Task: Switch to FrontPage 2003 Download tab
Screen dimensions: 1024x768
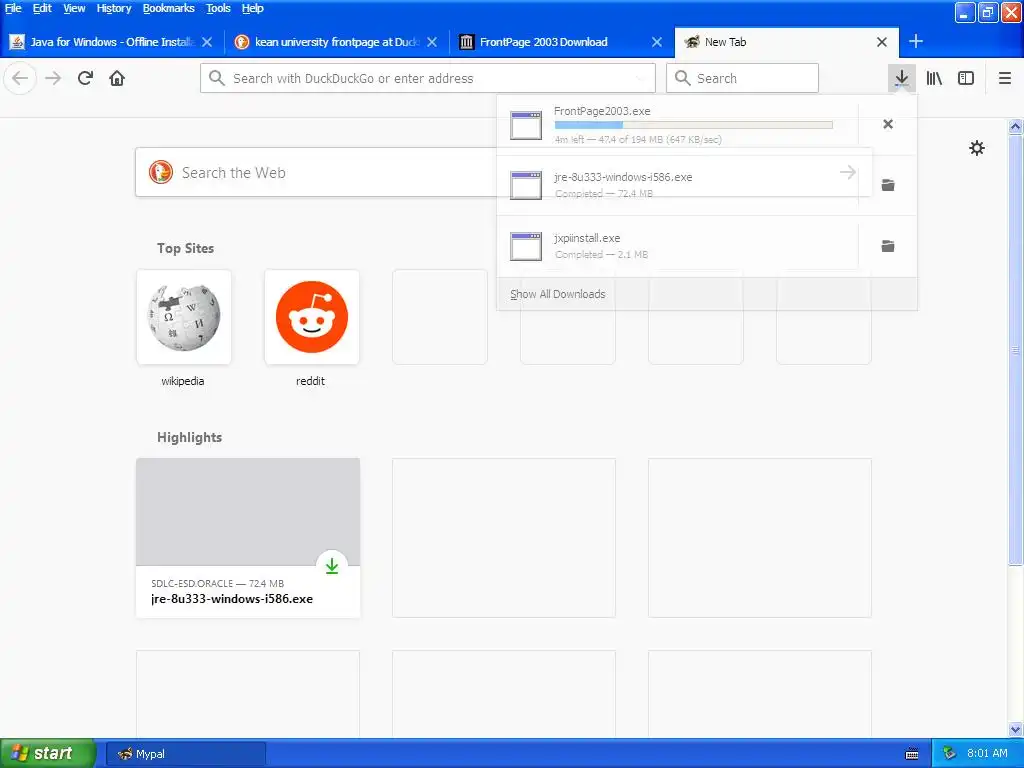Action: pyautogui.click(x=562, y=42)
